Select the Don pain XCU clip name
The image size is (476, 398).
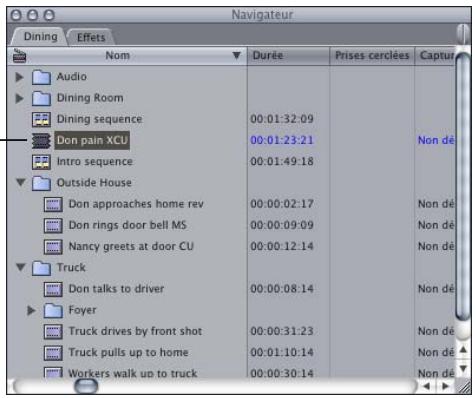(92, 140)
